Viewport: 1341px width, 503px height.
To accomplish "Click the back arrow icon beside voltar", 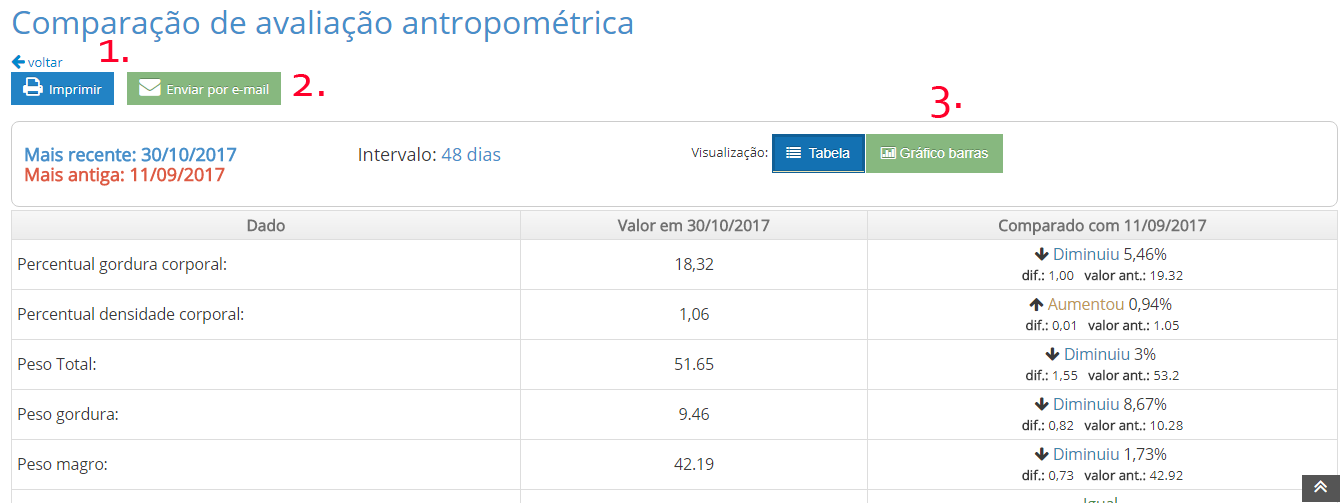I will [x=18, y=62].
